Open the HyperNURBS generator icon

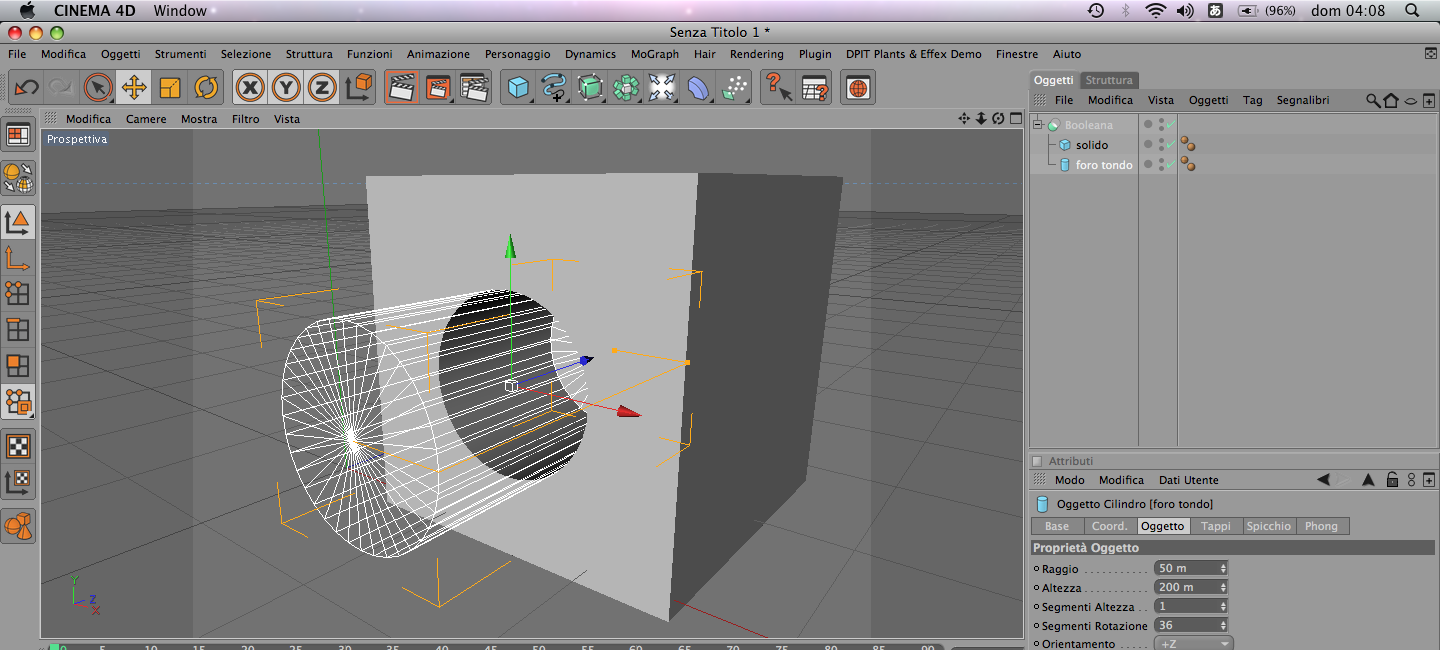[590, 88]
